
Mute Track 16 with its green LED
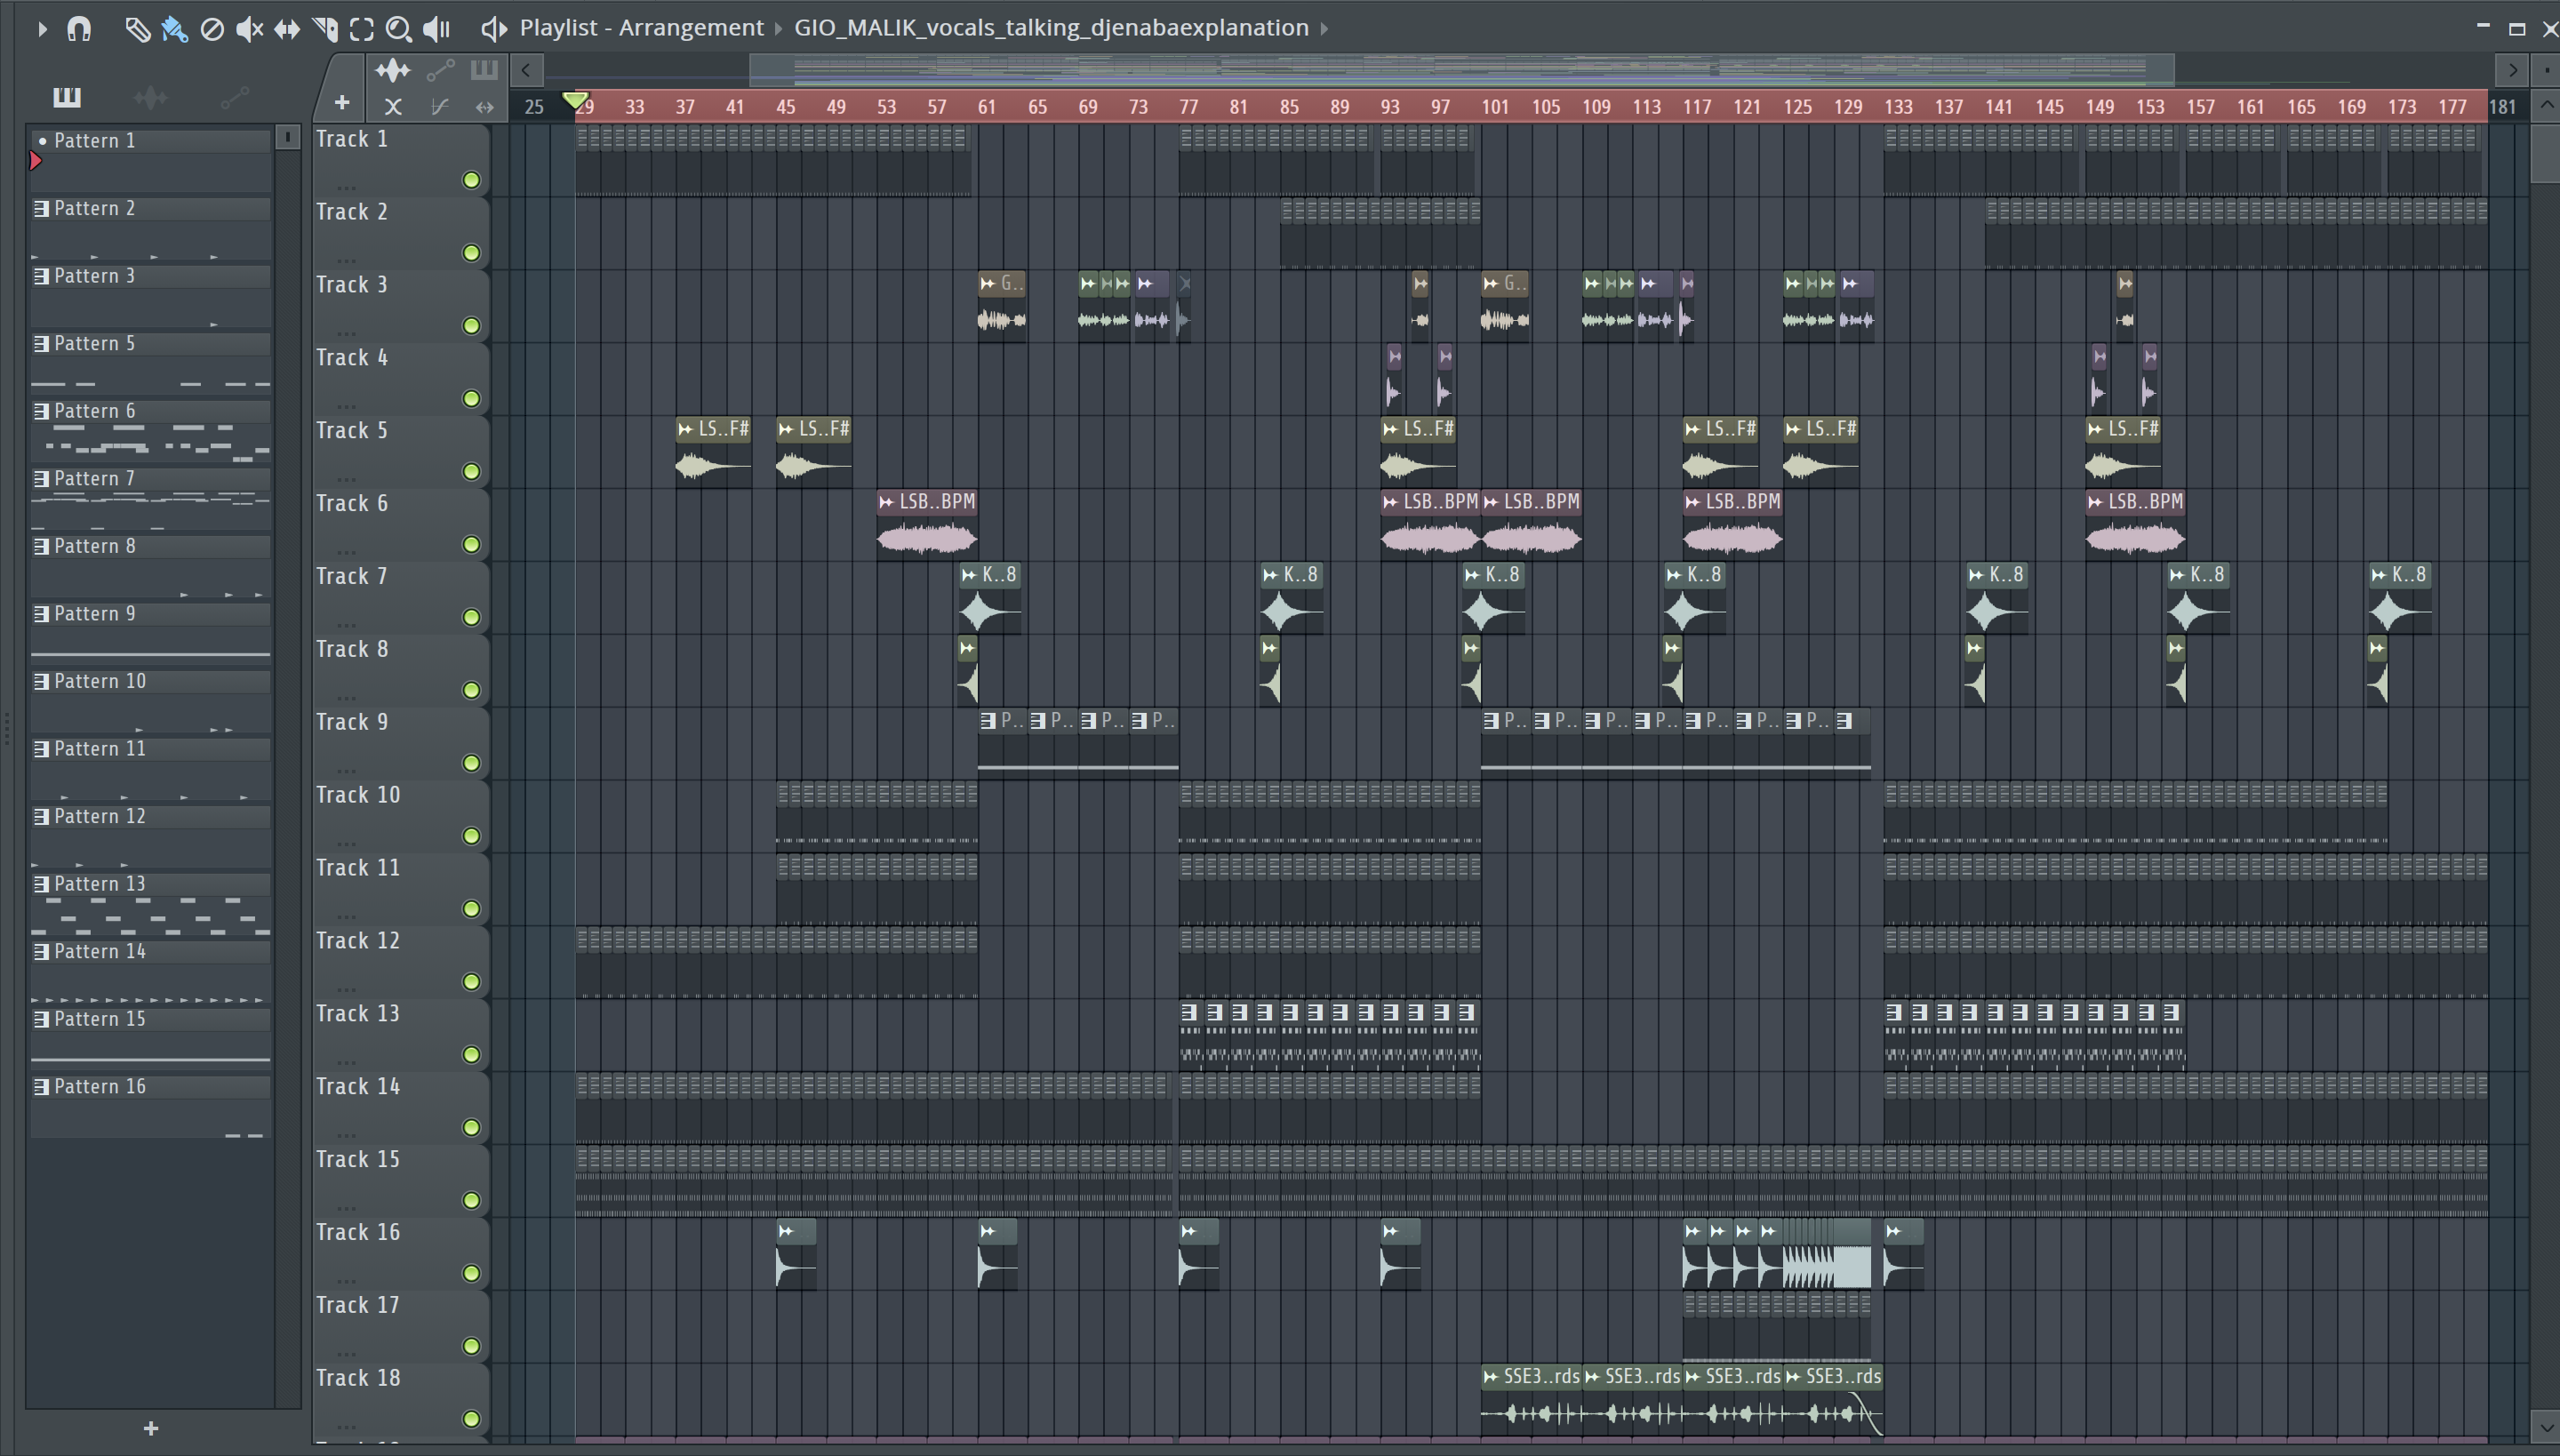click(471, 1274)
